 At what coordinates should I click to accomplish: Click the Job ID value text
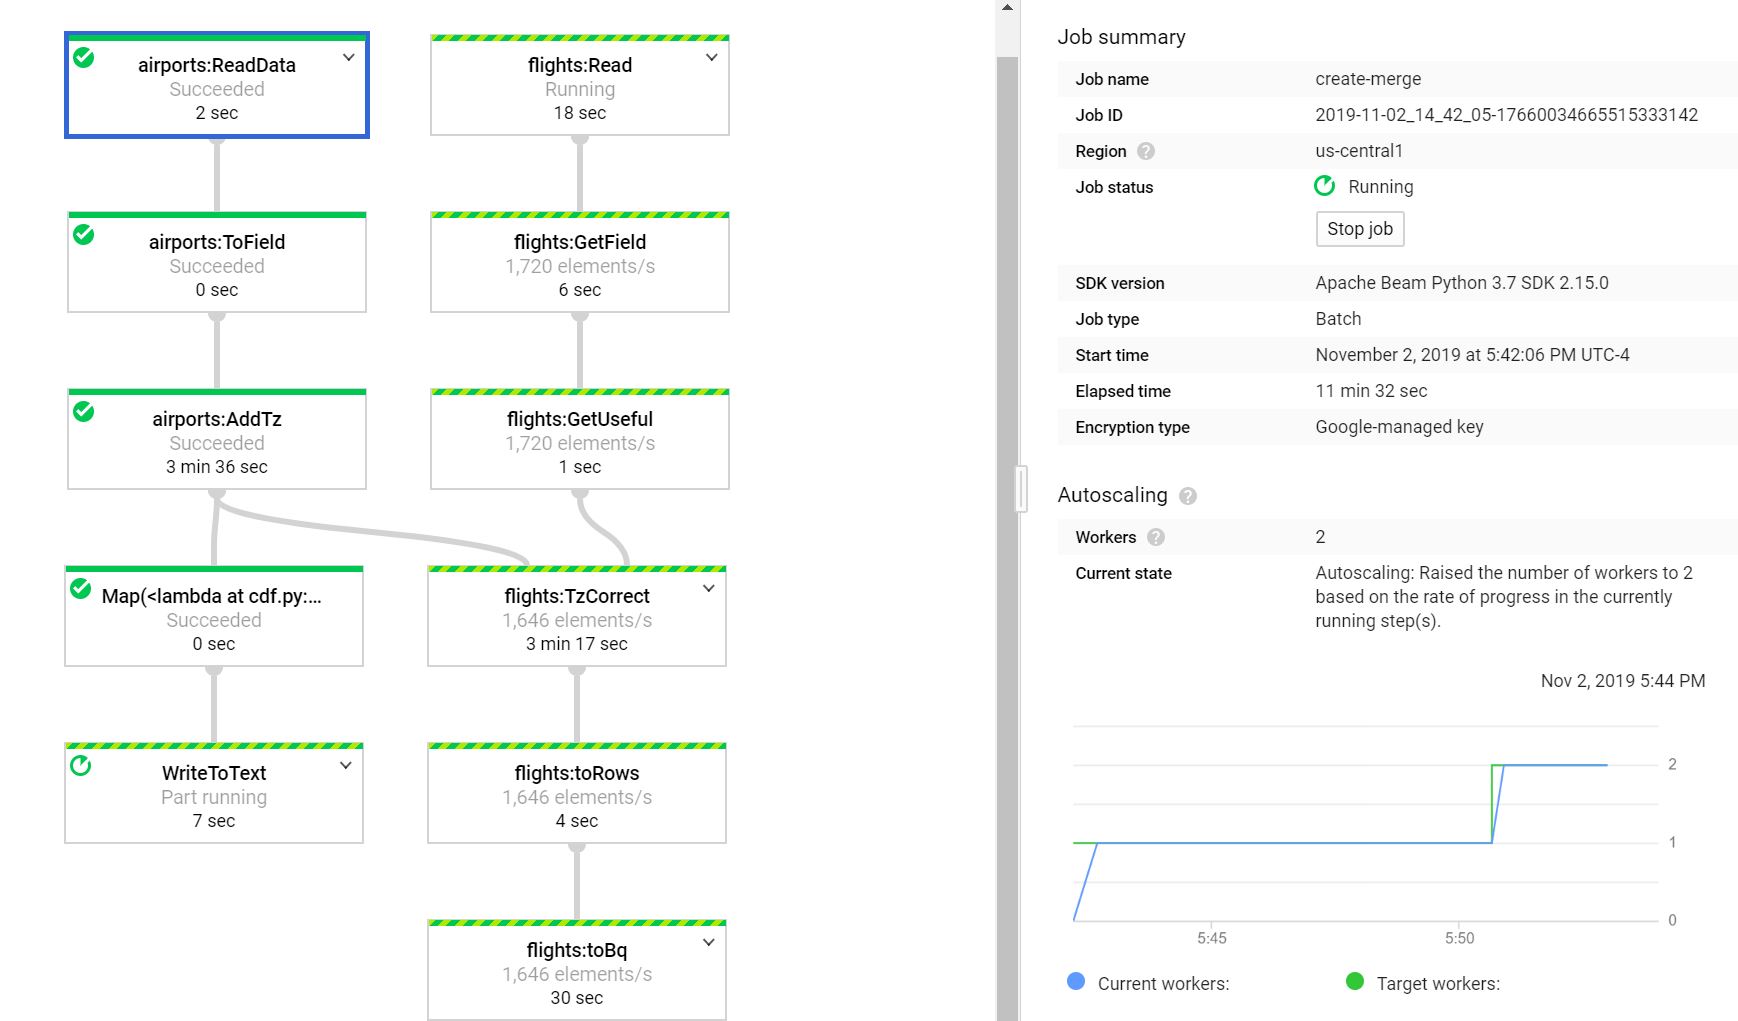[x=1507, y=115]
